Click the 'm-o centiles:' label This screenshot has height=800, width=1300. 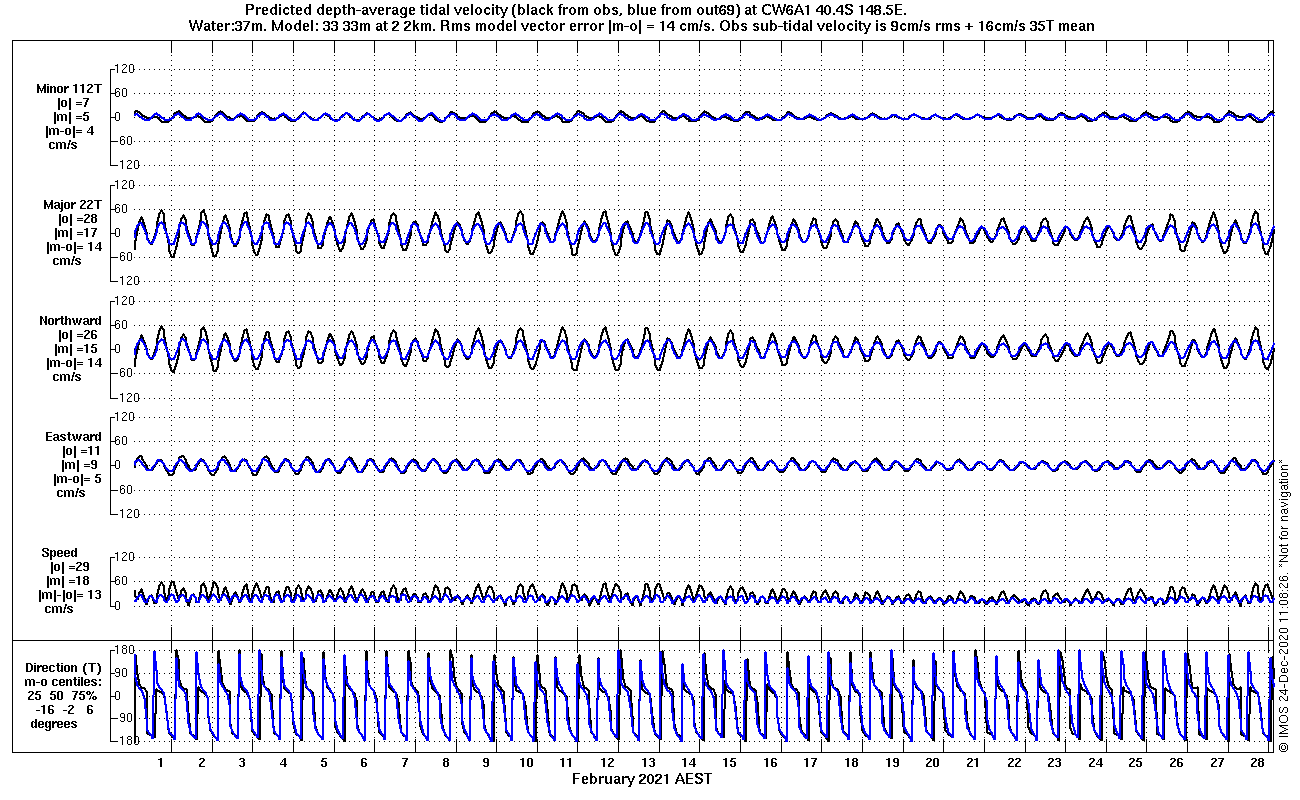(x=64, y=682)
